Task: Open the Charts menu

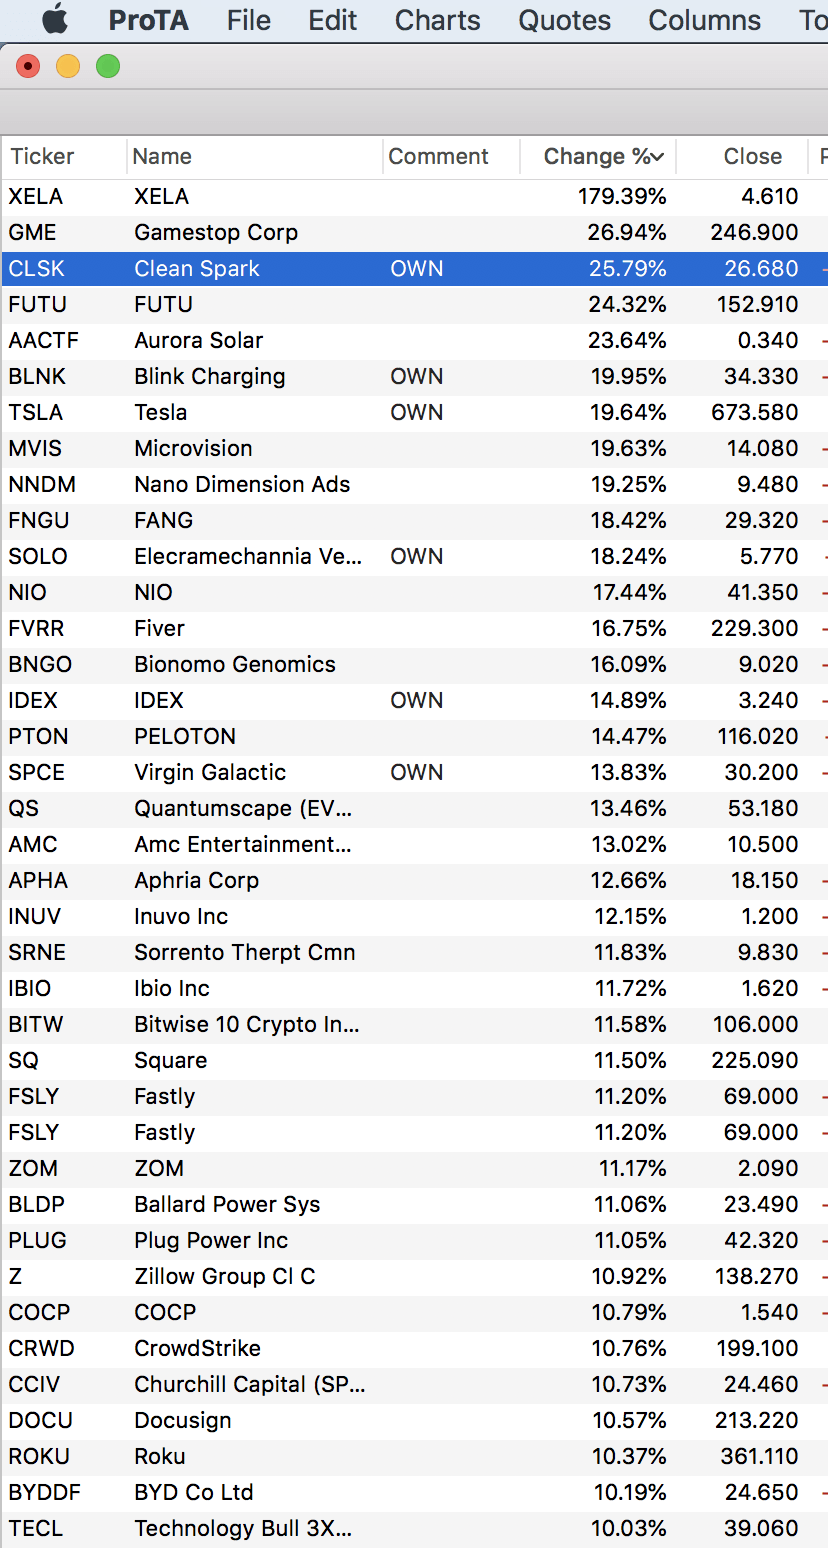Action: coord(437,20)
